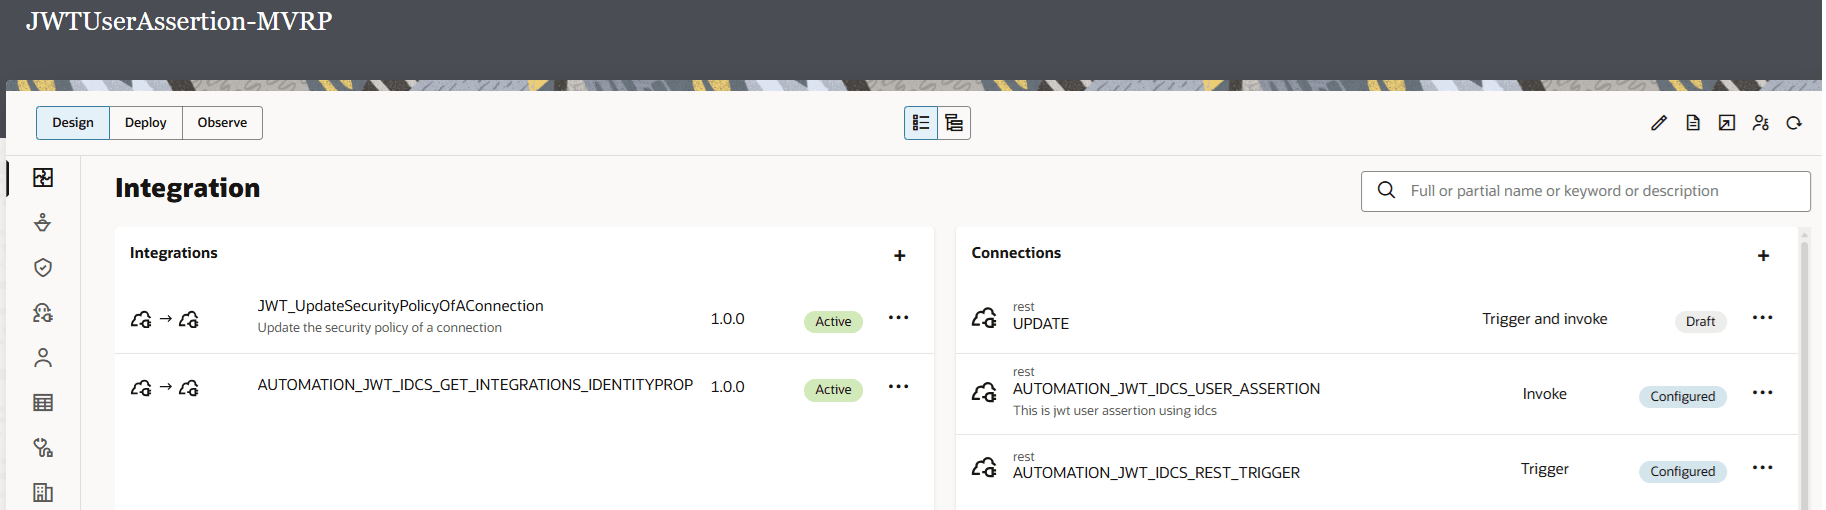Click rest icon of AUTOMATION_JWT_IDCS_USER_ASSERTION
Image resolution: width=1826 pixels, height=510 pixels.
point(984,393)
